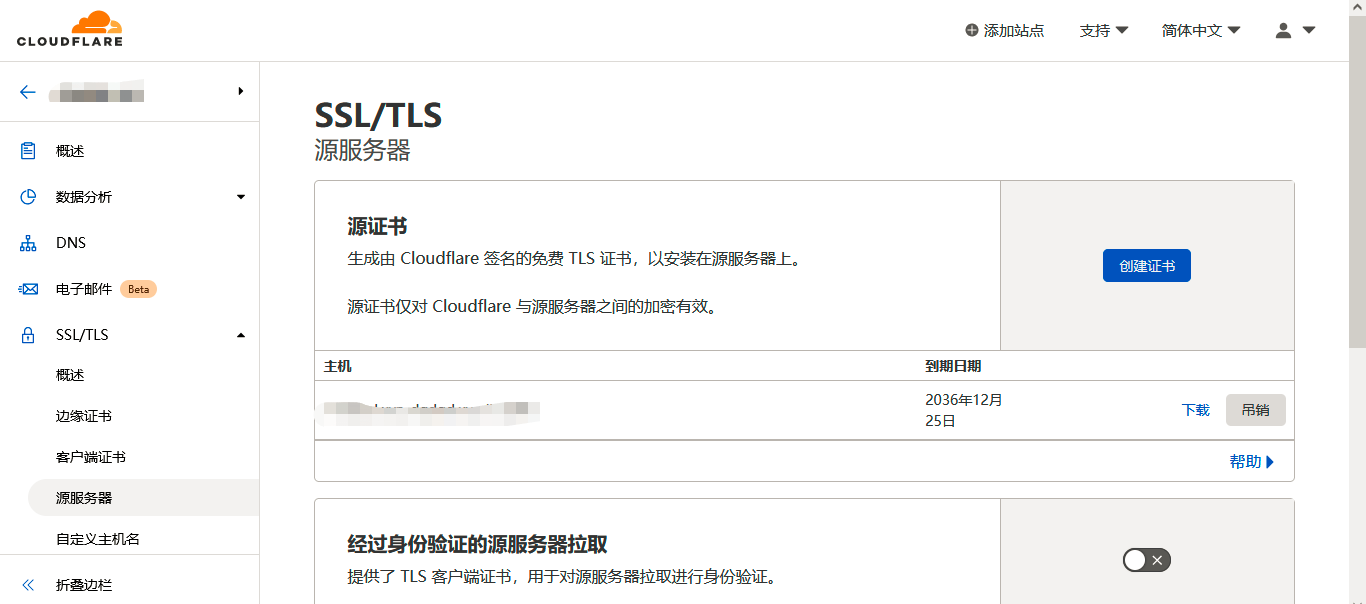Click the 到期日期 column header
Screen dimensions: 1366x604
(953, 366)
